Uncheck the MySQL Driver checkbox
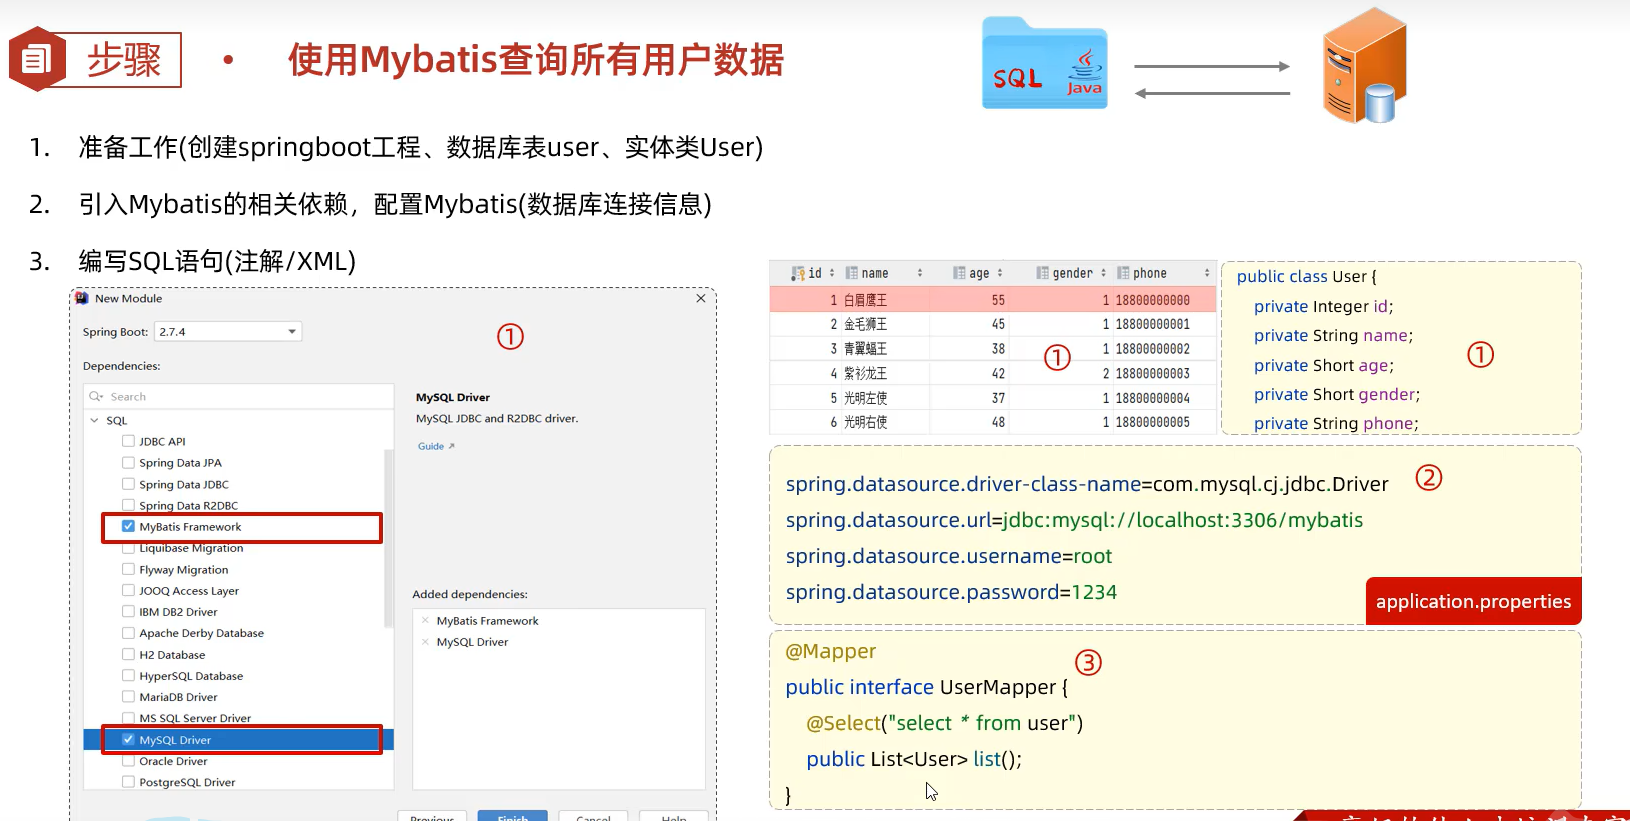1630x821 pixels. (128, 740)
